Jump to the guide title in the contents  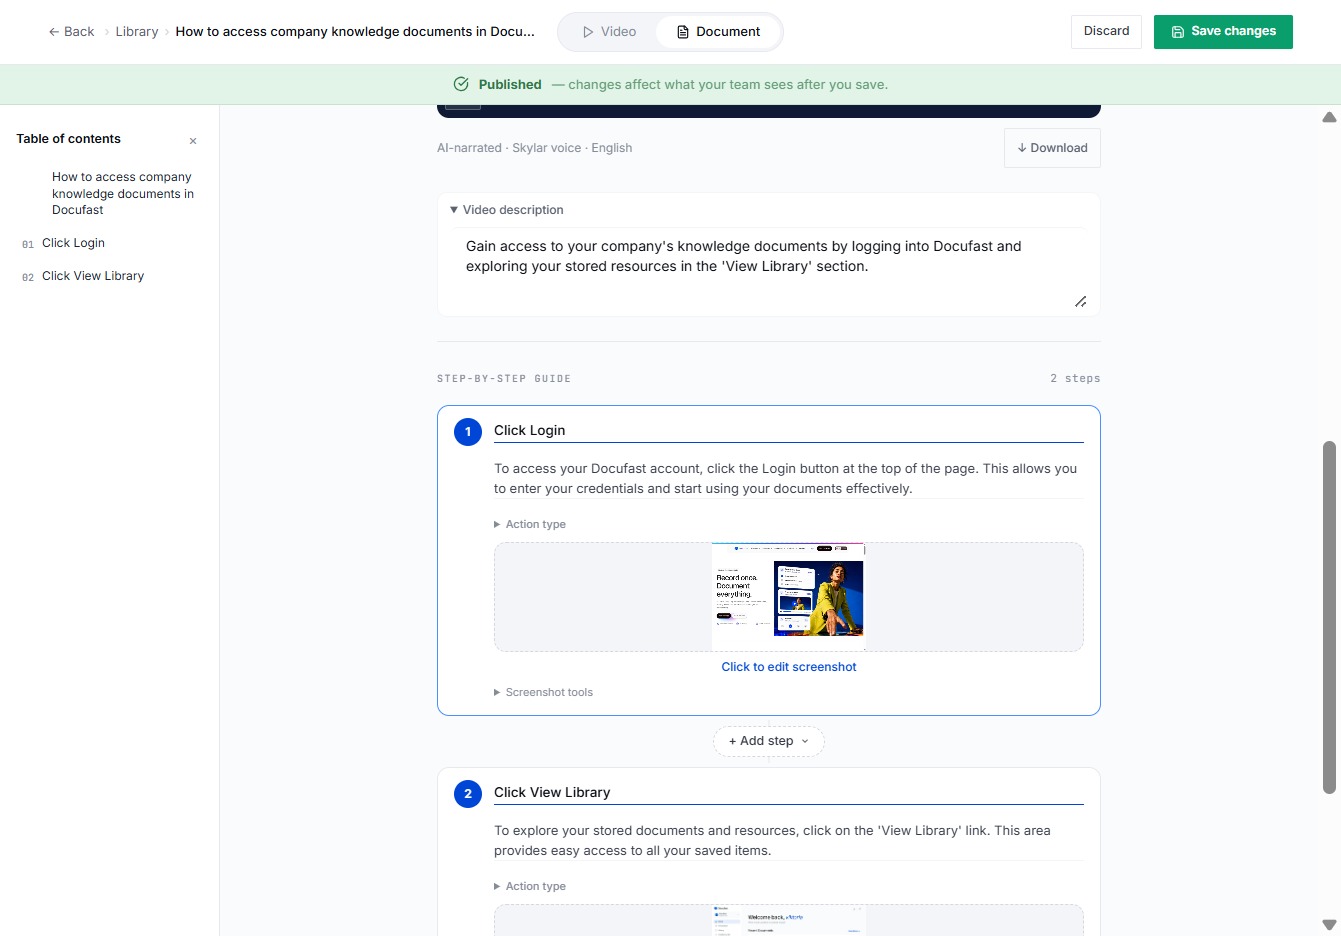click(x=123, y=193)
